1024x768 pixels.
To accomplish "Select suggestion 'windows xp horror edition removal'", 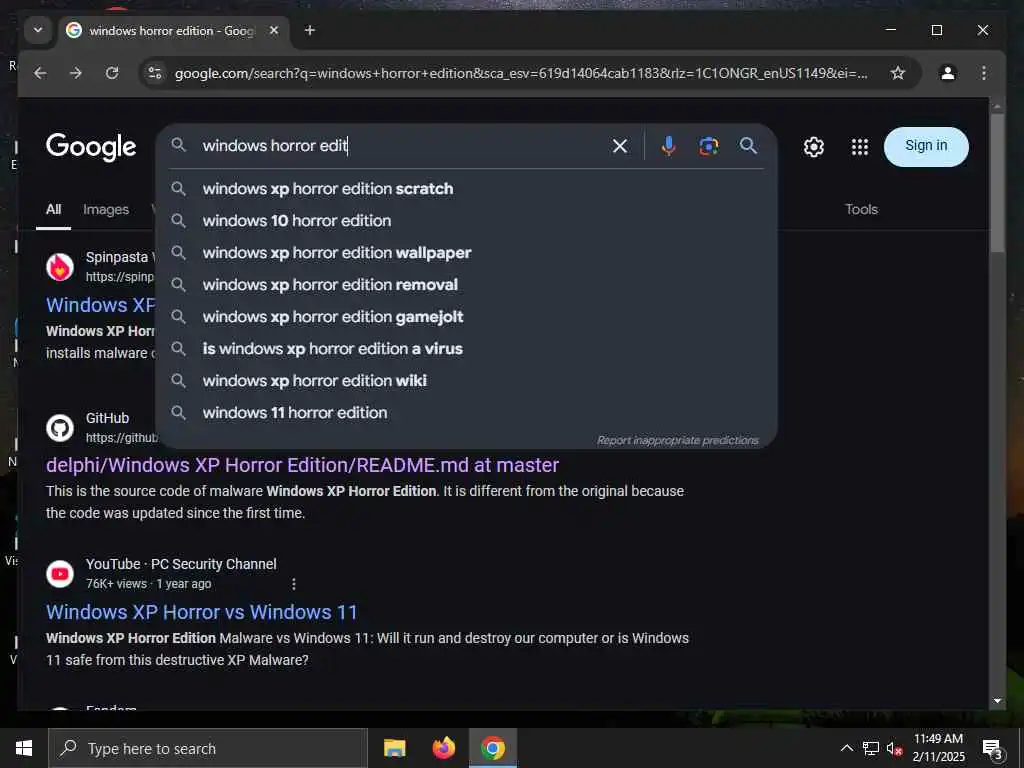I will tap(466, 285).
